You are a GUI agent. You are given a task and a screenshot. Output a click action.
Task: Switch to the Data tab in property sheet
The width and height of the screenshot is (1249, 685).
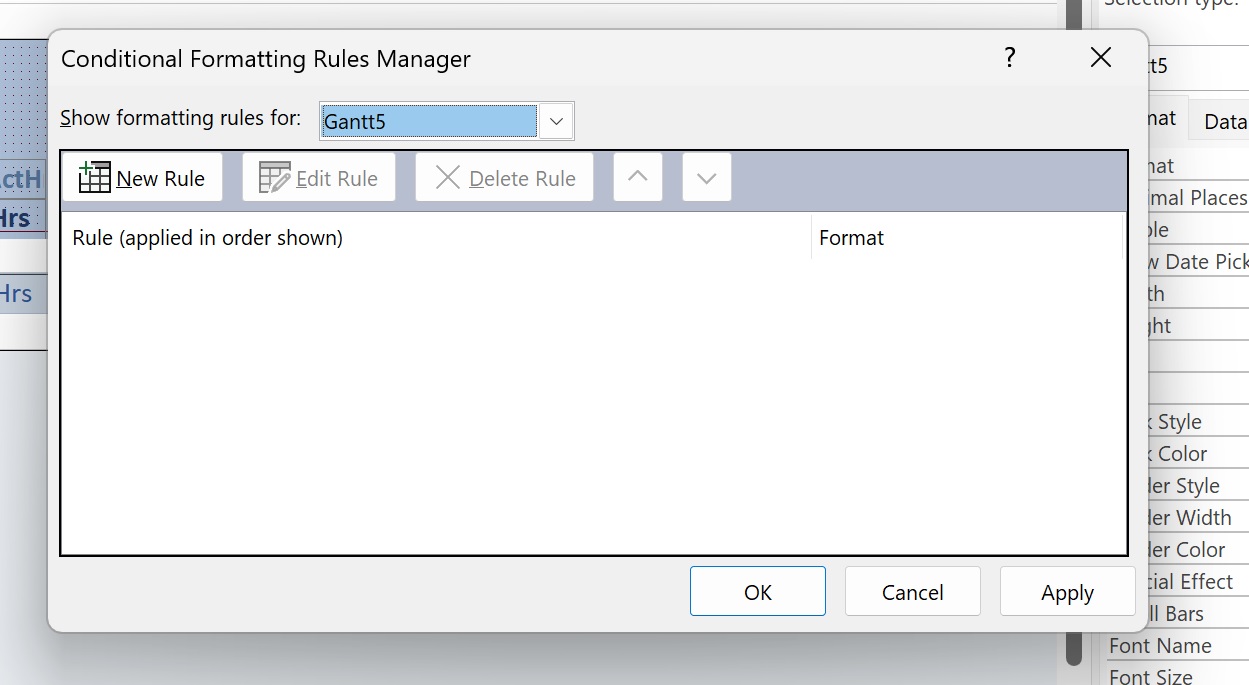(x=1224, y=121)
